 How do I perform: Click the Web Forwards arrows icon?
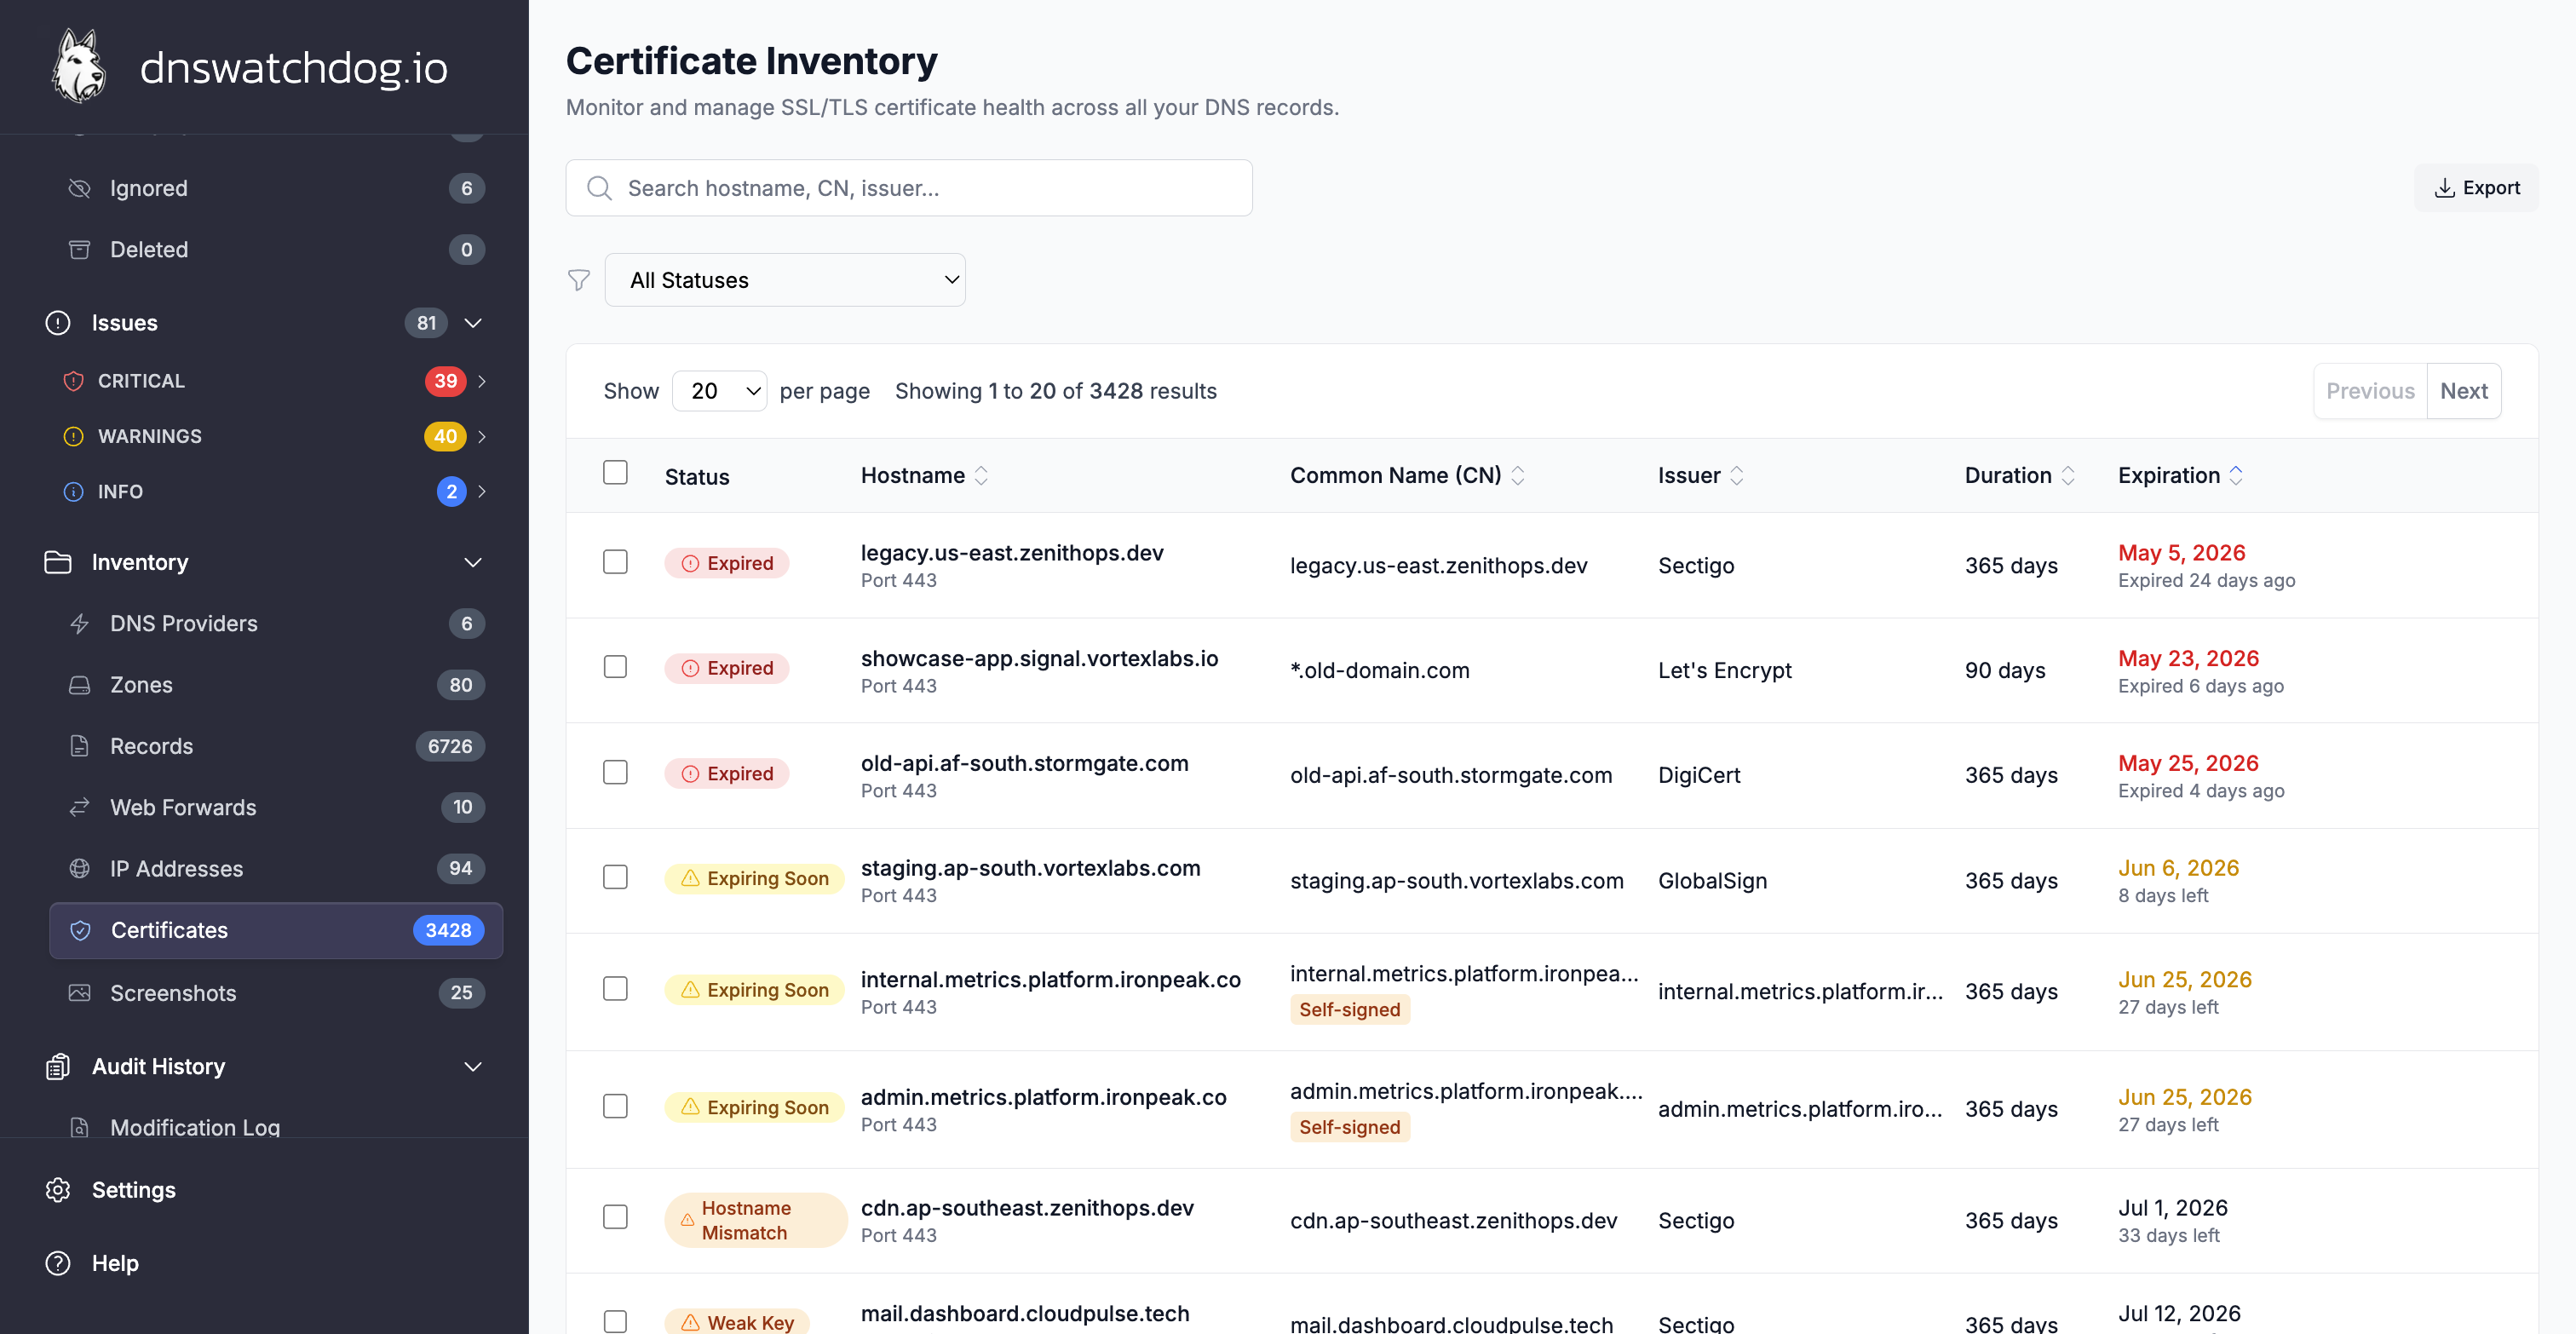click(79, 807)
